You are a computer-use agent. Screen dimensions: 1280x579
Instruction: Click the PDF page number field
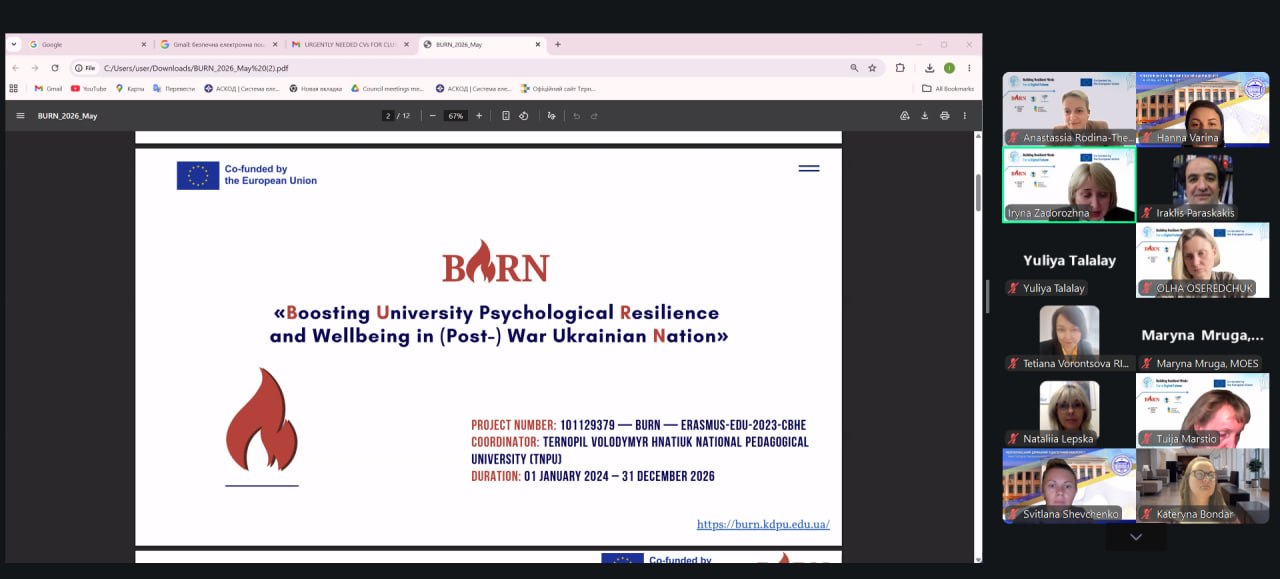point(388,116)
